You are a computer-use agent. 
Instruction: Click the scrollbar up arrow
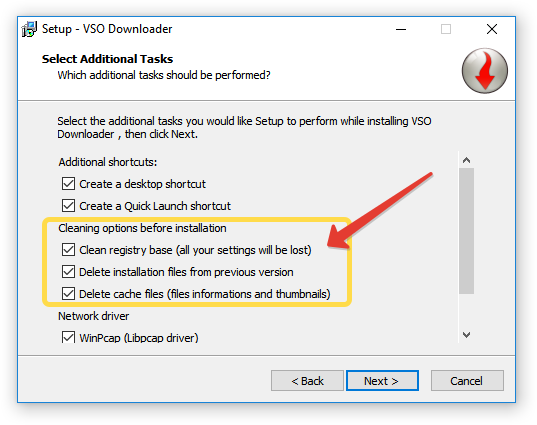click(x=466, y=160)
